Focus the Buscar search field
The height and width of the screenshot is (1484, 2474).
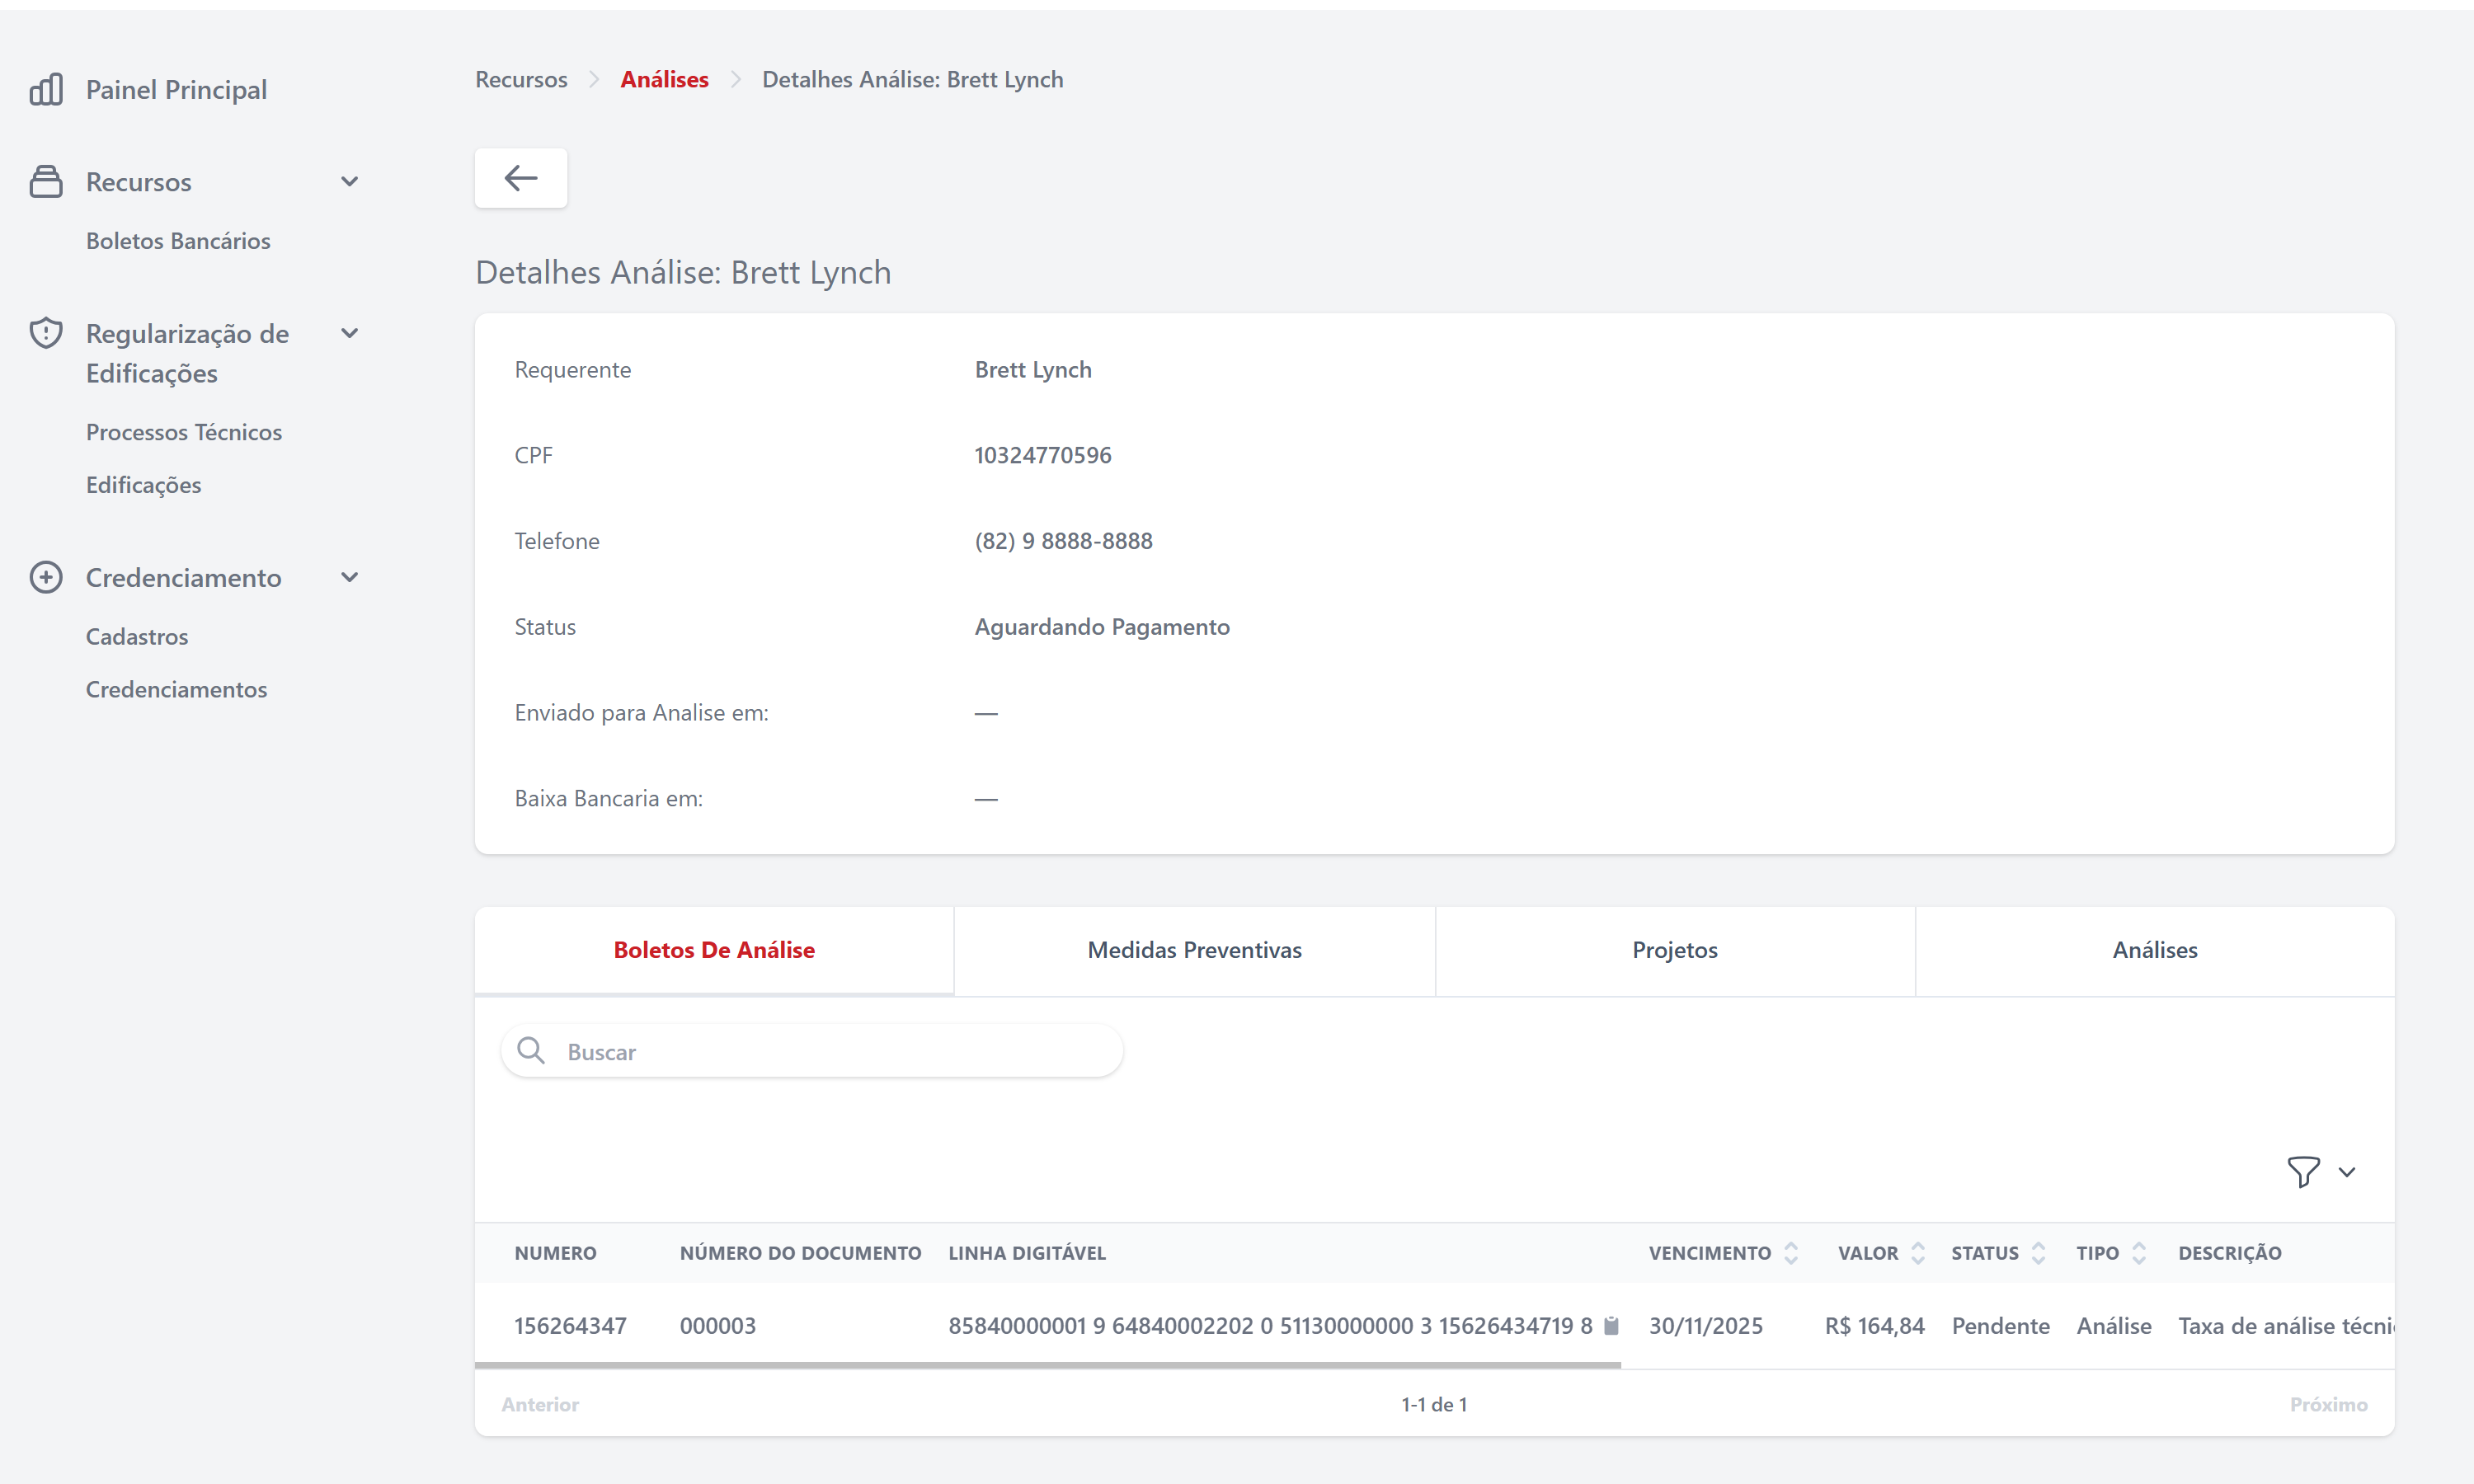pos(830,1051)
